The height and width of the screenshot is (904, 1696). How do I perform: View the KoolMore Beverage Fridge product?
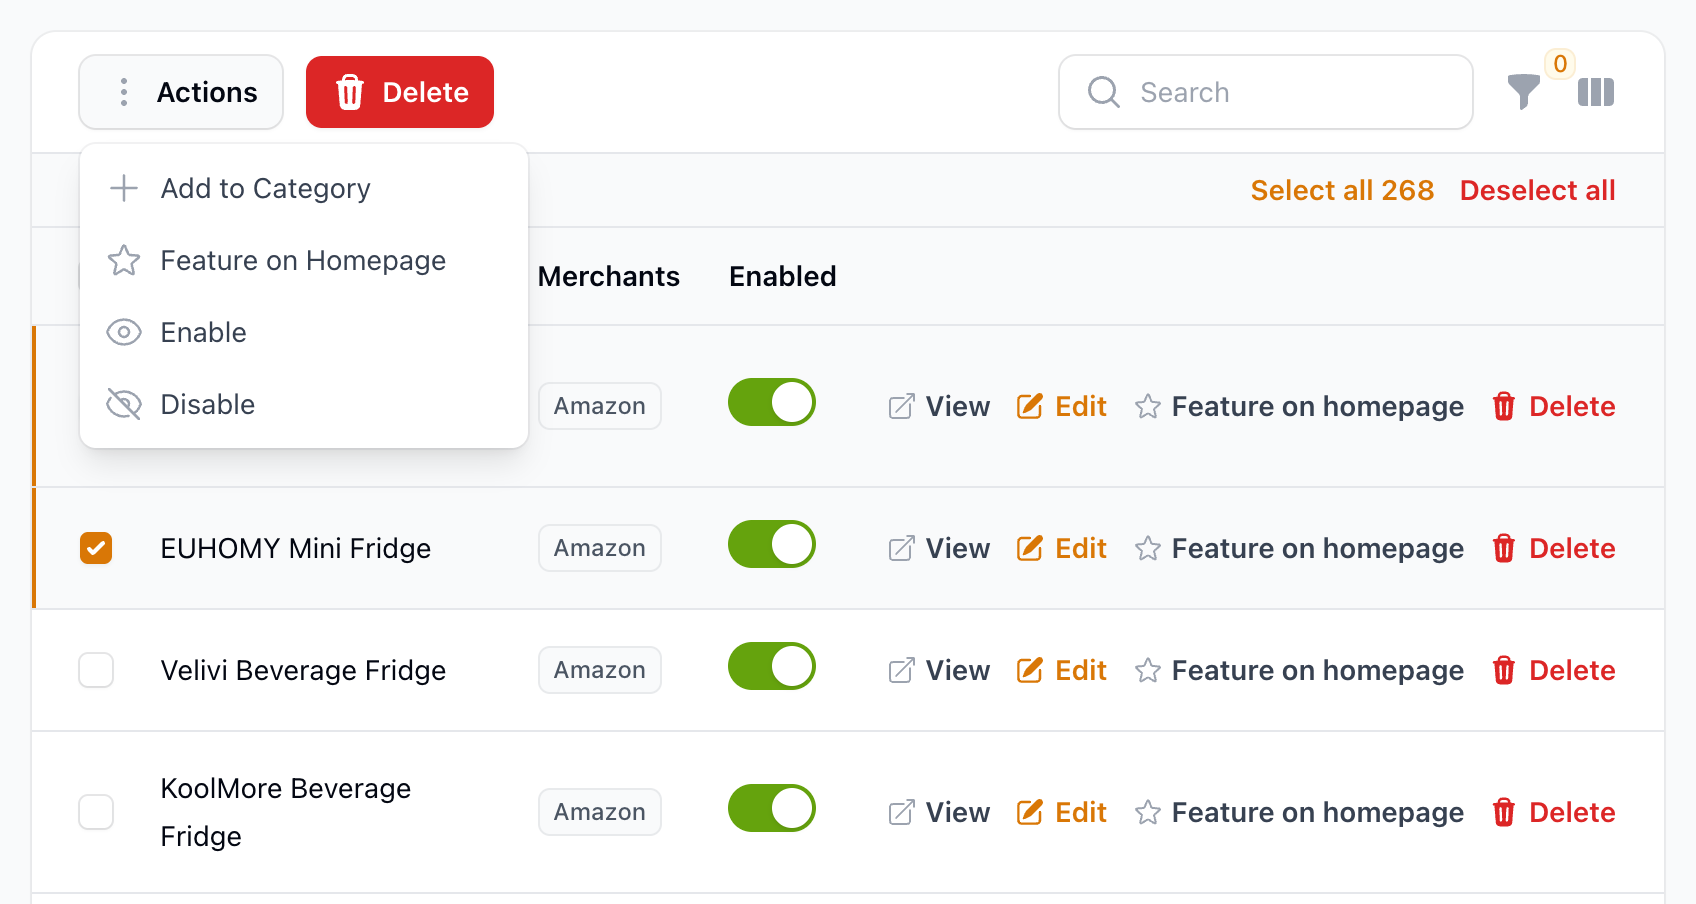pos(939,812)
